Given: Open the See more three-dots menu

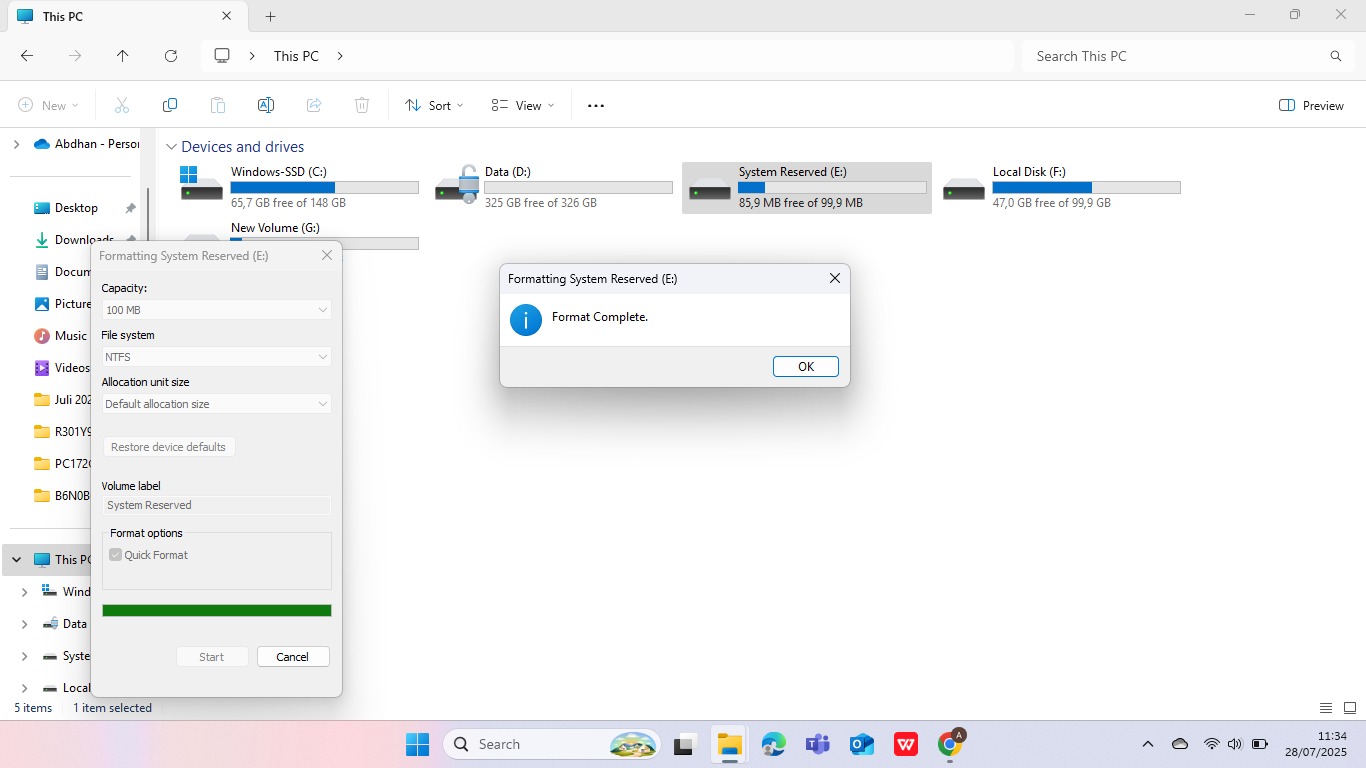Looking at the screenshot, I should (x=596, y=106).
